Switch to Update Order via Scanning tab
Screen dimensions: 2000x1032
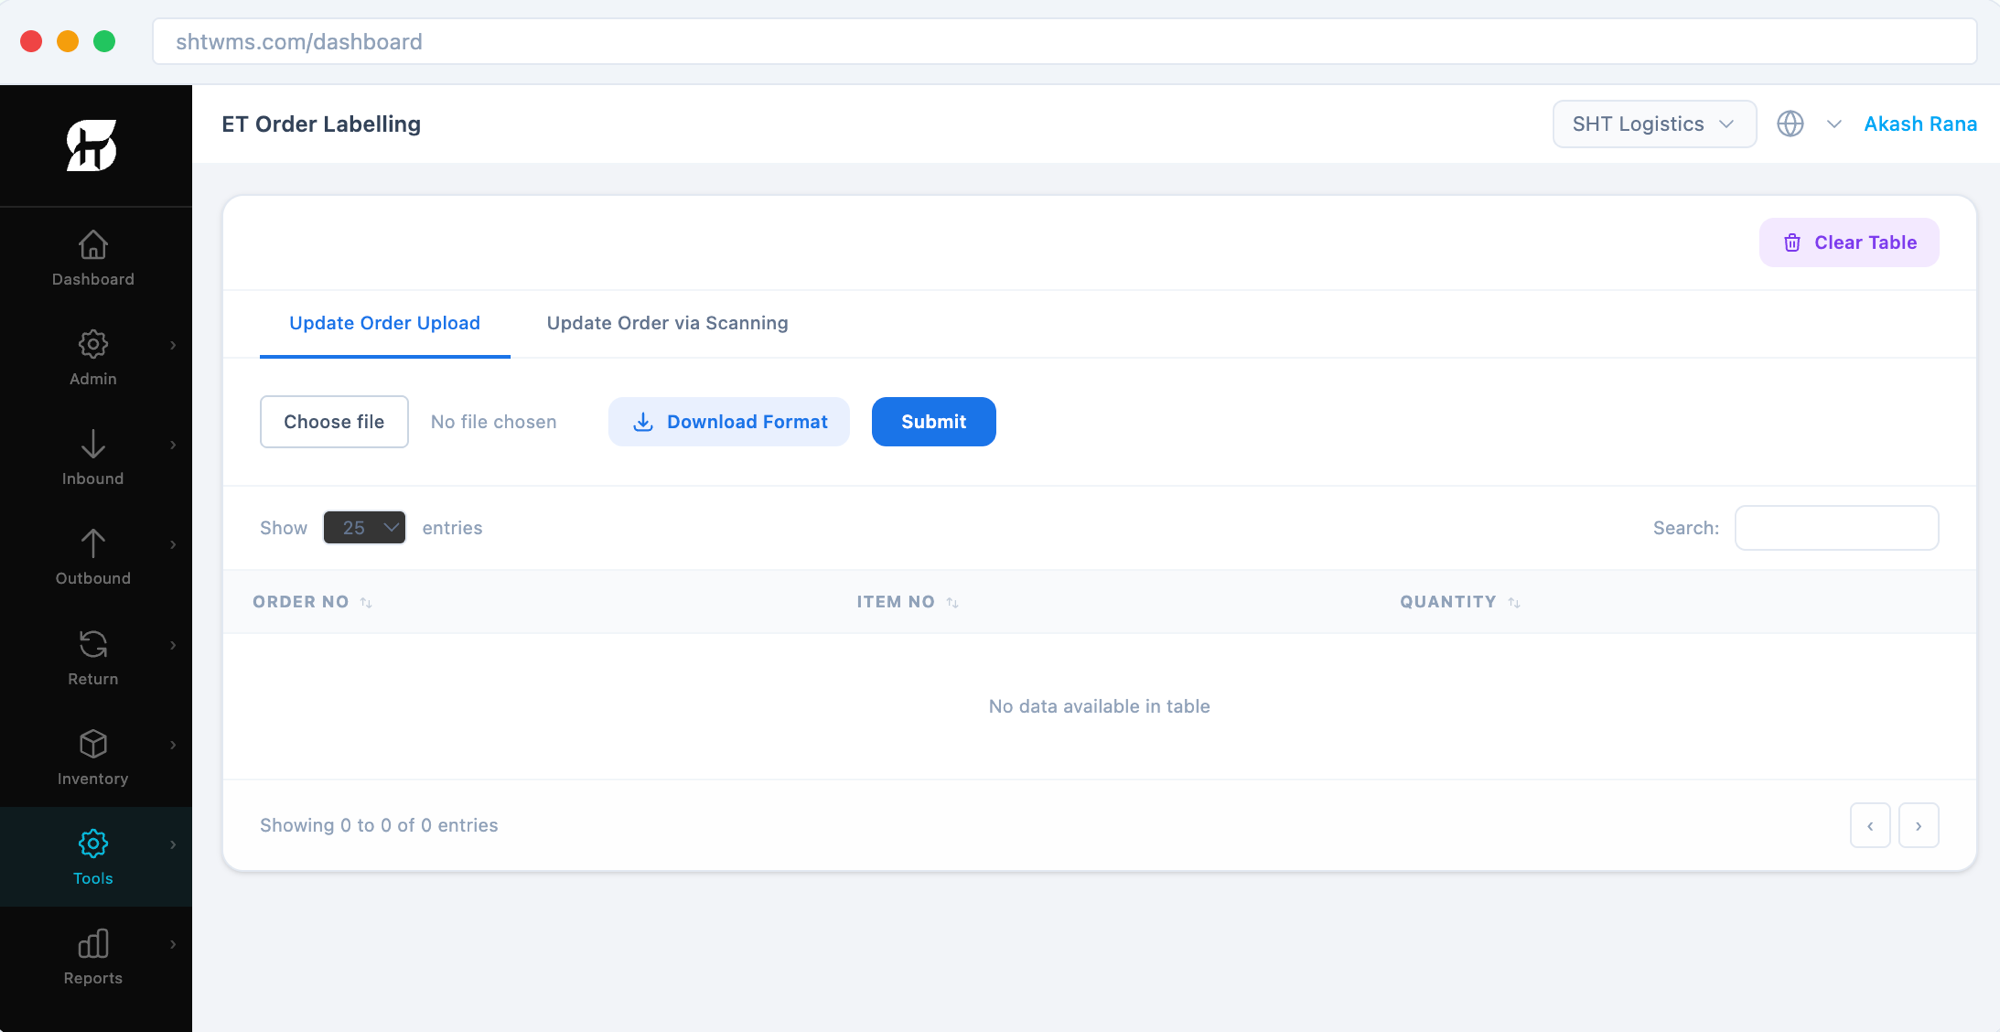[667, 323]
